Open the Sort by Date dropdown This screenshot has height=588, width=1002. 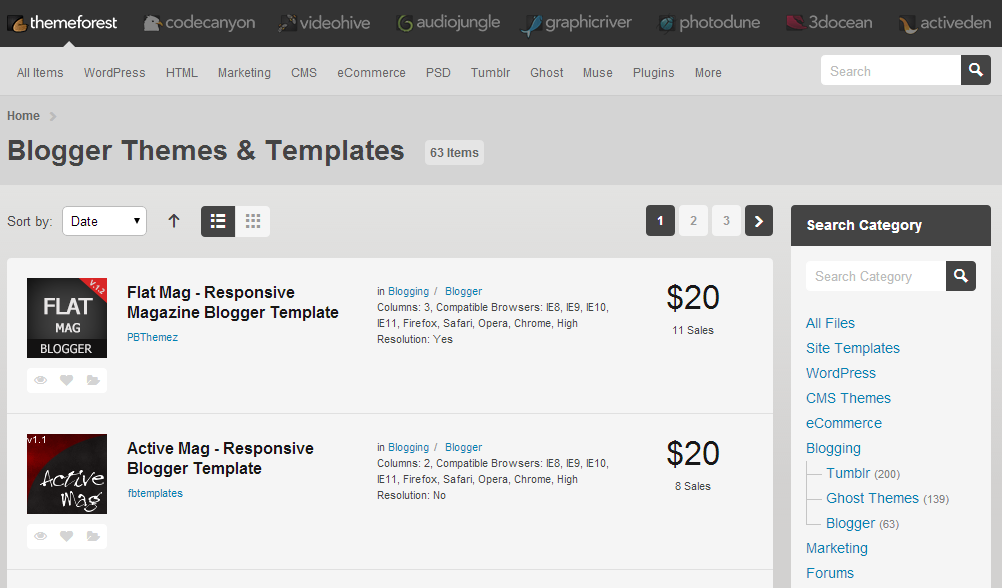click(104, 221)
